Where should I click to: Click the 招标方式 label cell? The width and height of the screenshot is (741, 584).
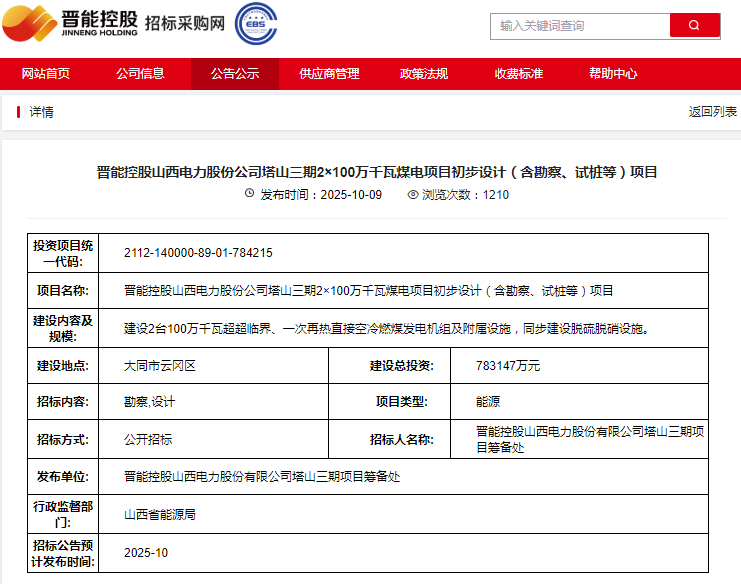[x=63, y=439]
